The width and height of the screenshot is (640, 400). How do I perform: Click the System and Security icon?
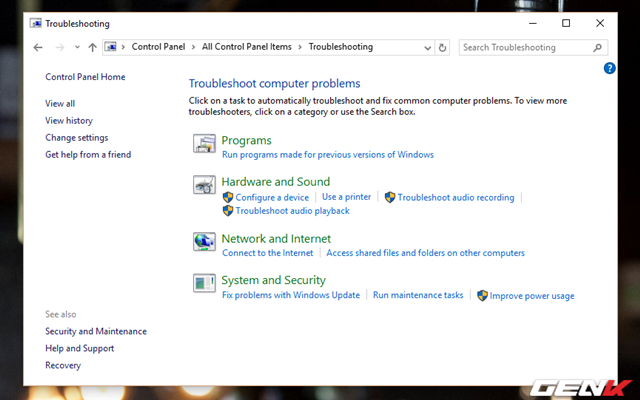(204, 283)
